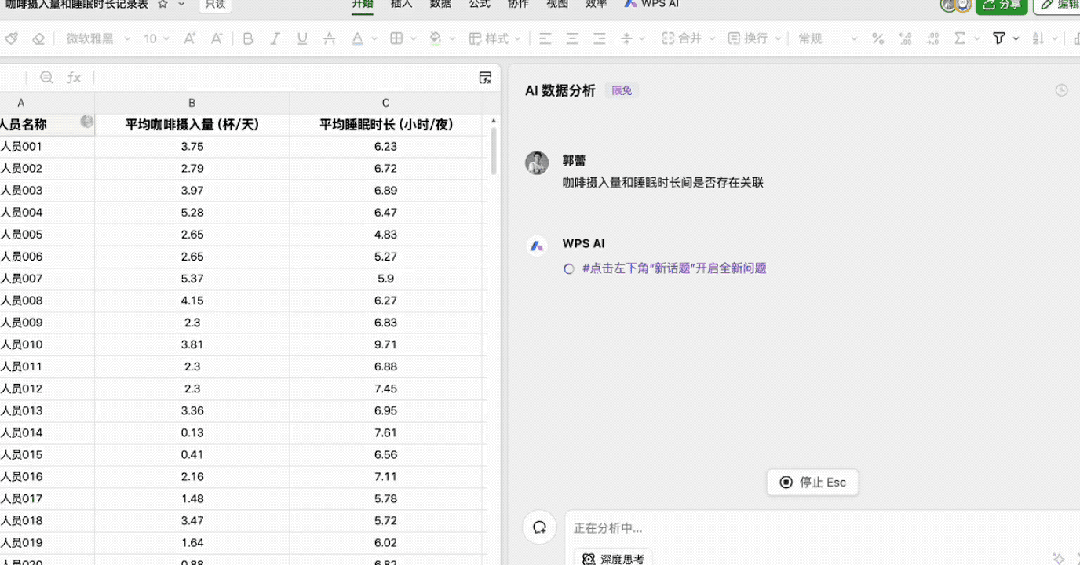Expand the font size dropdown
1080x565 pixels.
coord(156,39)
